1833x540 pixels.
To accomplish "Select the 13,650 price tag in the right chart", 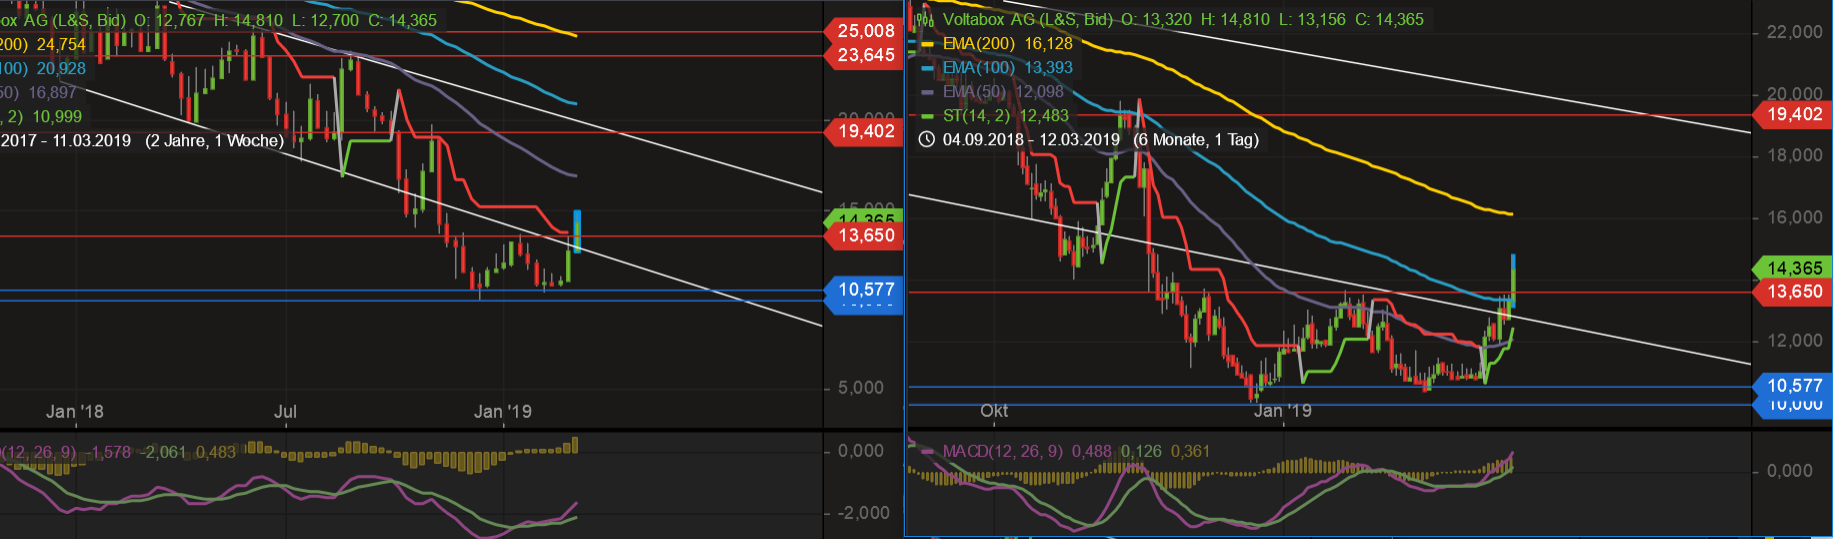I will (1793, 292).
